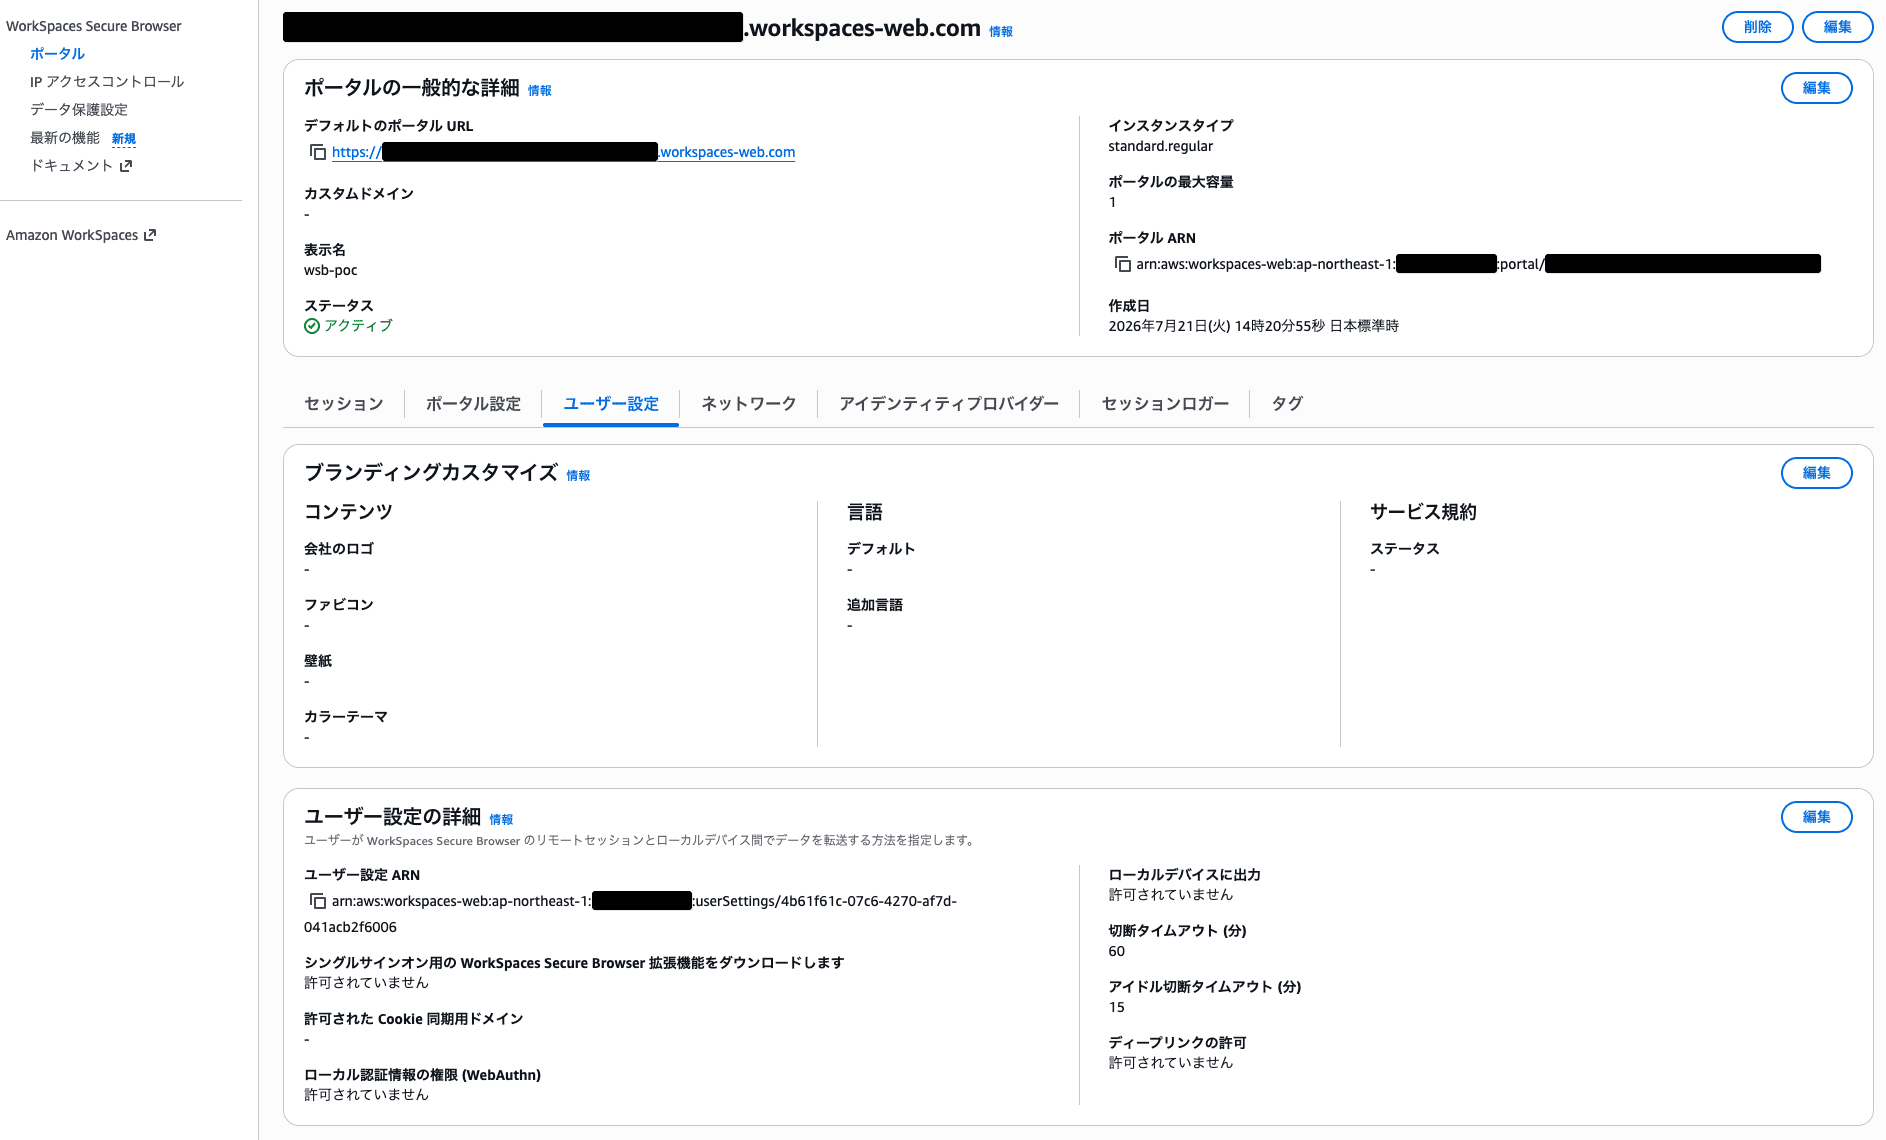Click the コンテンツ heading
The width and height of the screenshot is (1886, 1140).
[x=348, y=512]
